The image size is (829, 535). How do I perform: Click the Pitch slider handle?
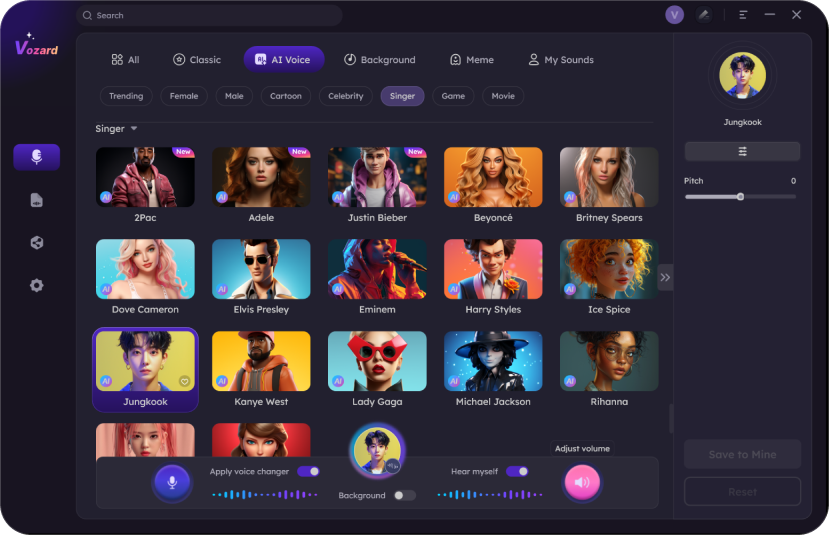point(740,197)
